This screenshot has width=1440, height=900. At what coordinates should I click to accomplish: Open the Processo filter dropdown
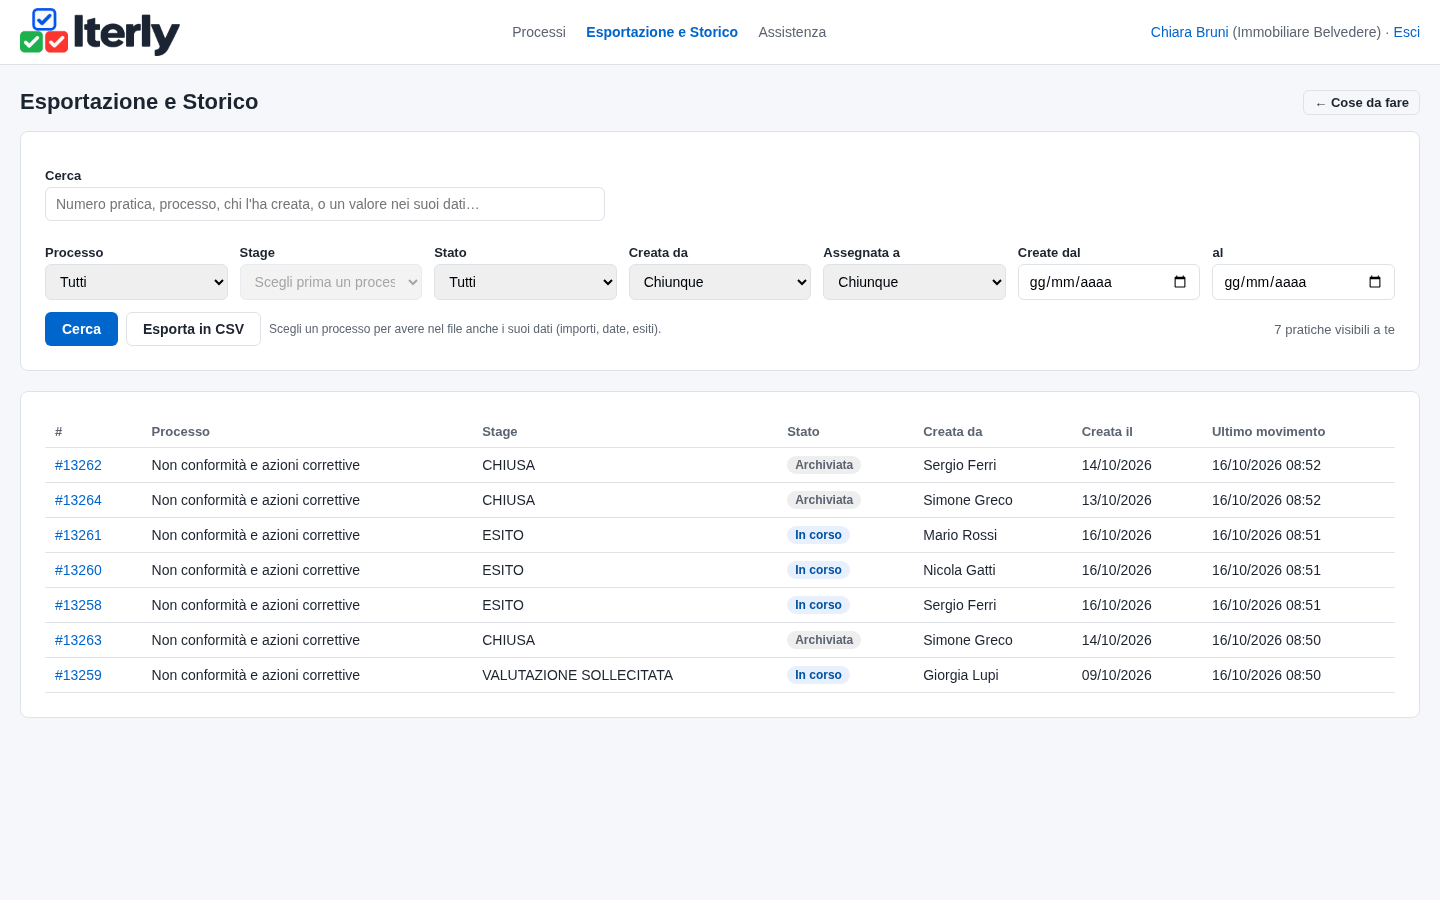[x=136, y=282]
